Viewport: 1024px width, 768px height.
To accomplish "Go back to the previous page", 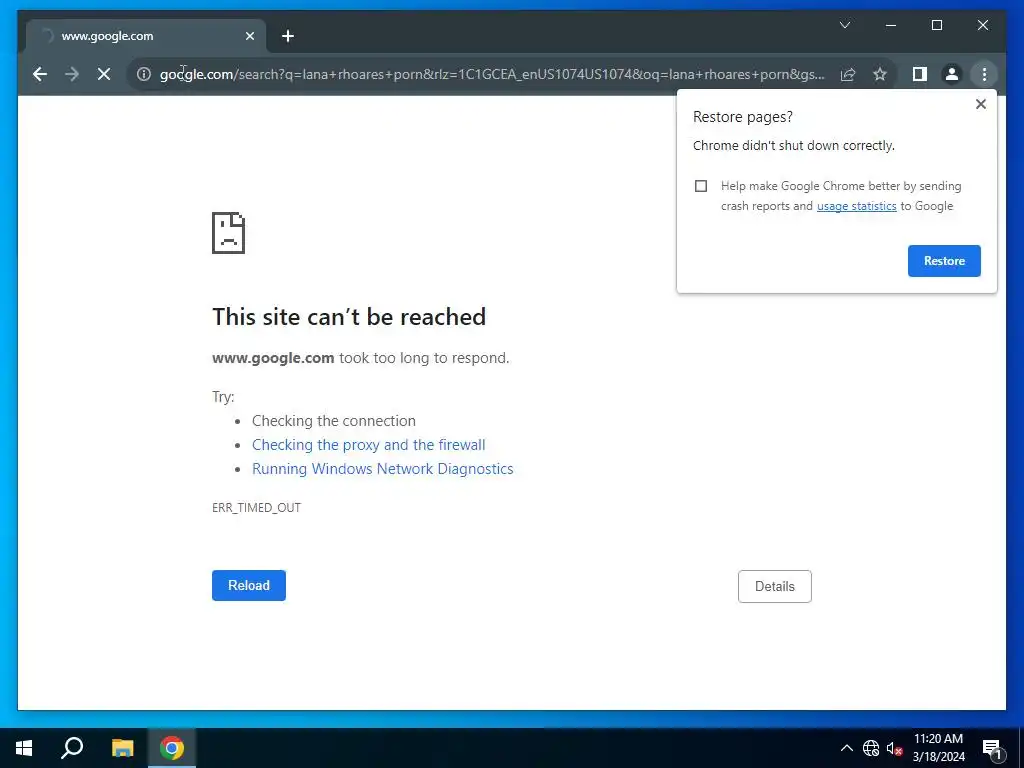I will [40, 74].
